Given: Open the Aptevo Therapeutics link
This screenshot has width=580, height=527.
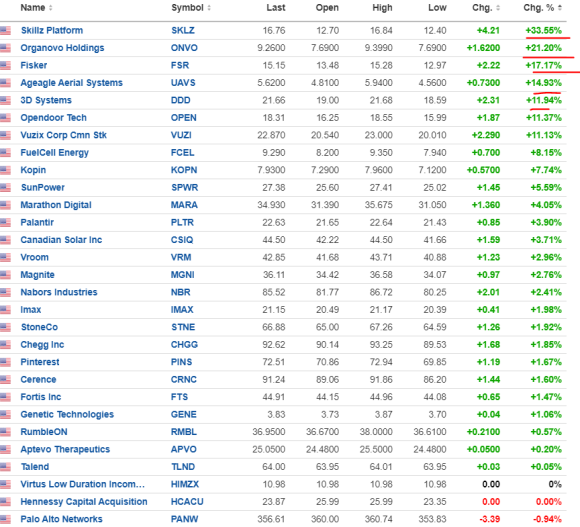Looking at the screenshot, I should click(x=65, y=449).
